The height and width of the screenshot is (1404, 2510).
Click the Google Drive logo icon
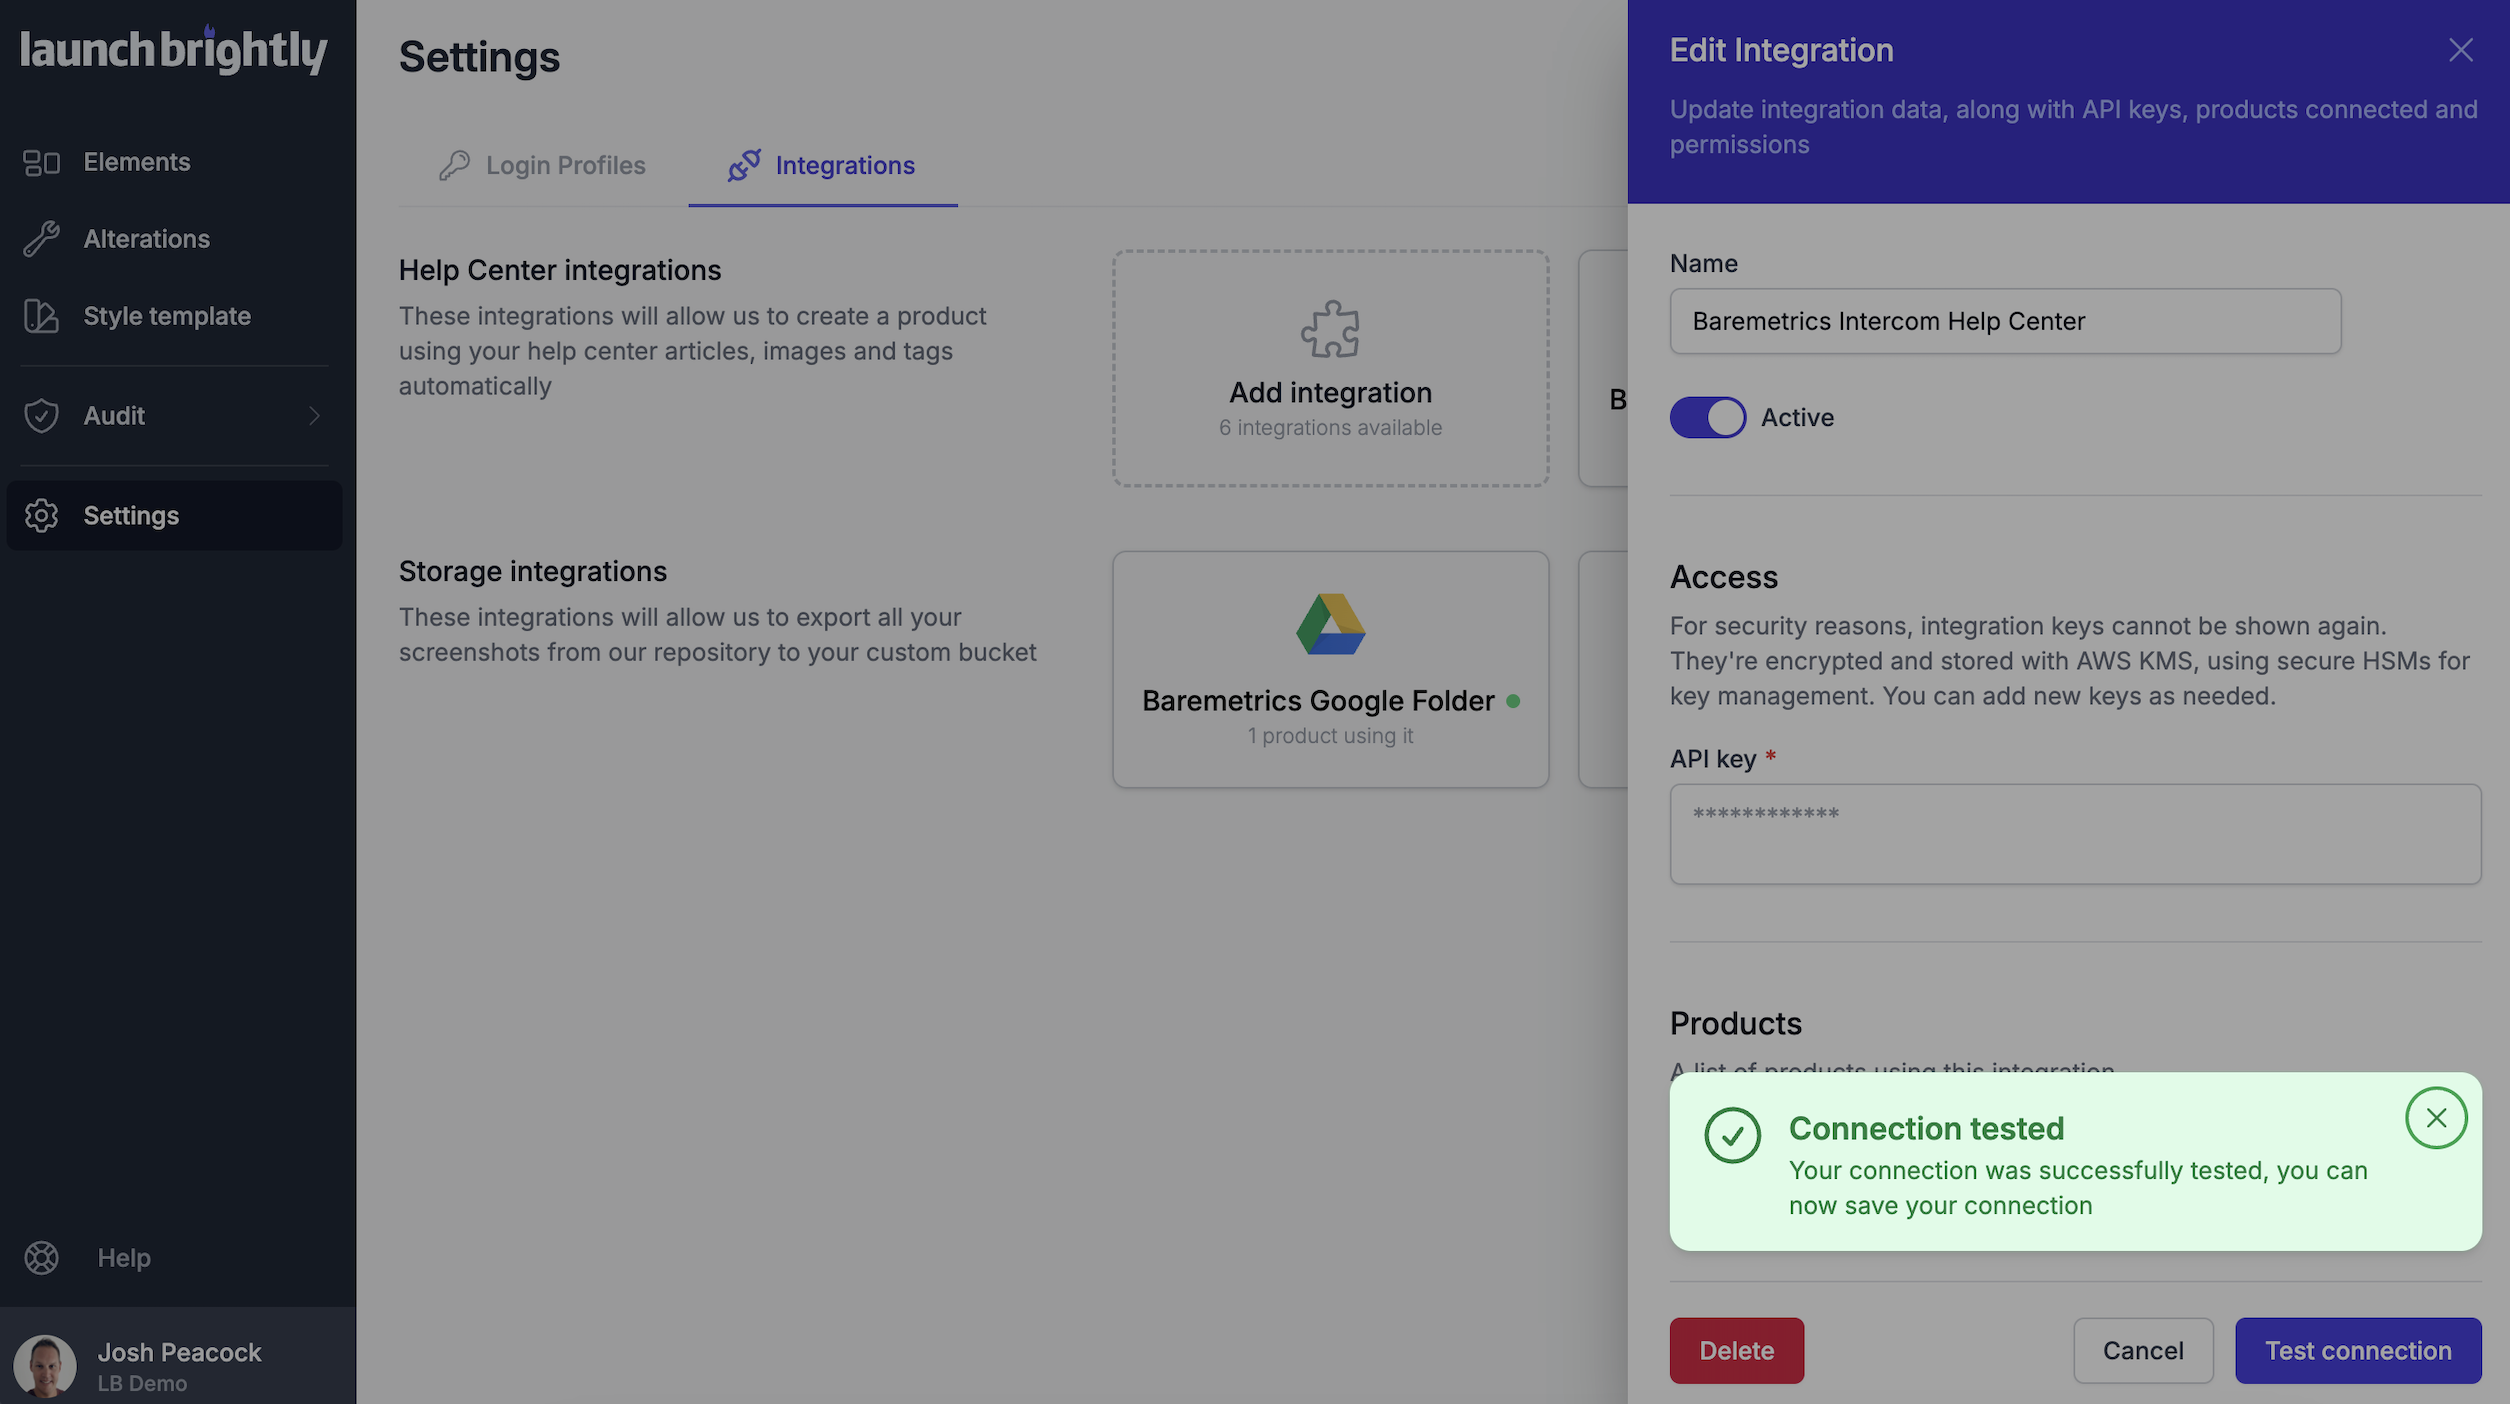[1330, 624]
